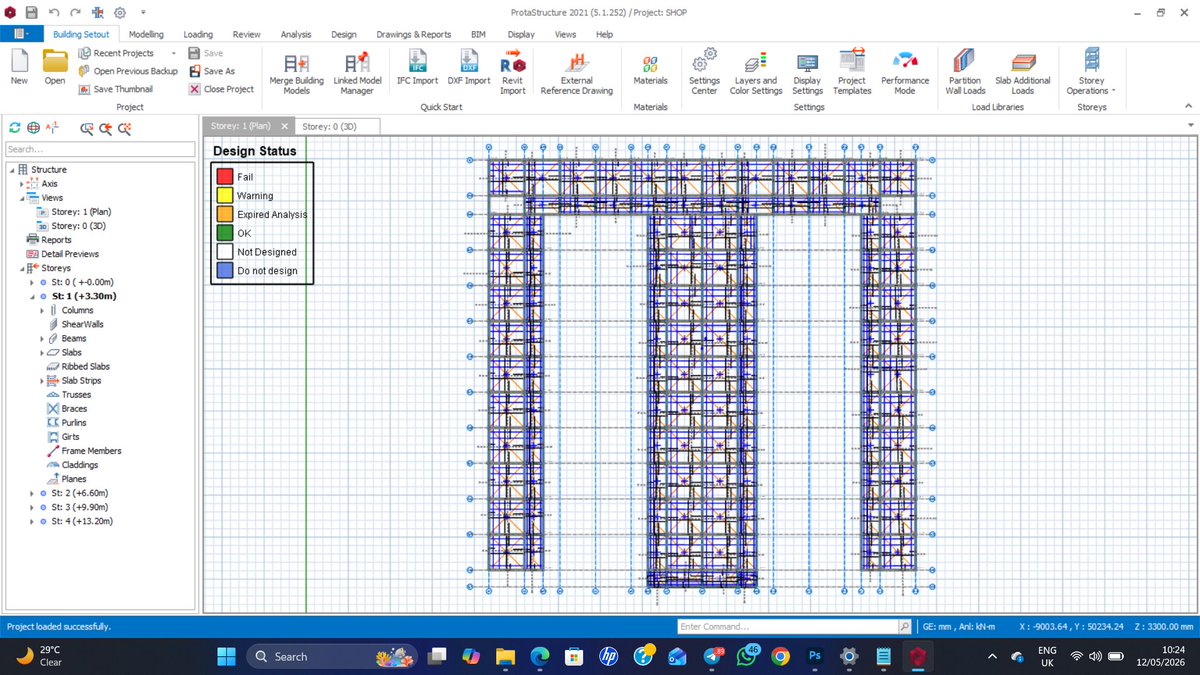Open the Drawings & Reports tab
This screenshot has height=675, width=1200.
point(413,34)
